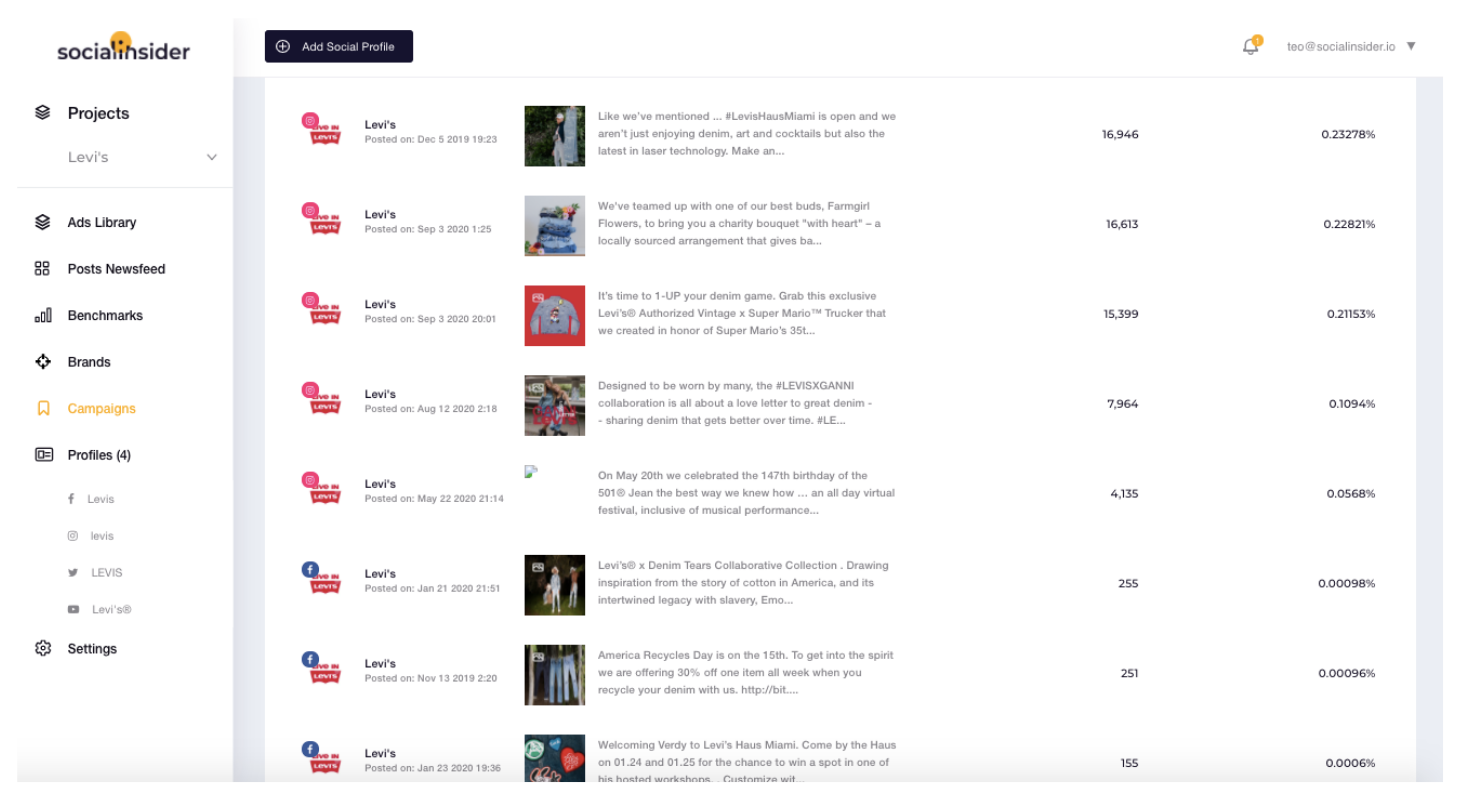Screen dimensions: 1460x800
Task: Click the Twitter icon beside LEVIS profile
Action: click(72, 573)
